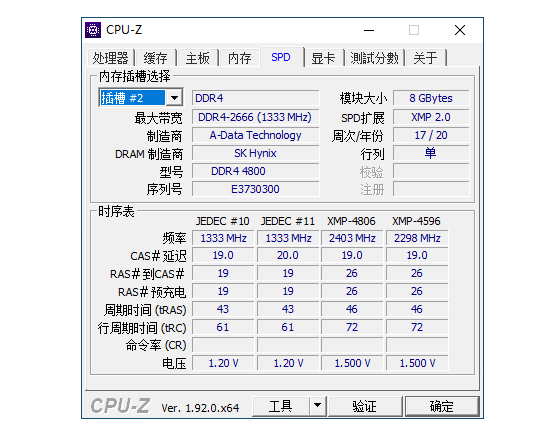Screen dimensions: 546x434
Task: Click the empty 命令率 (CR) JEDEC #10 cell
Action: (223, 345)
